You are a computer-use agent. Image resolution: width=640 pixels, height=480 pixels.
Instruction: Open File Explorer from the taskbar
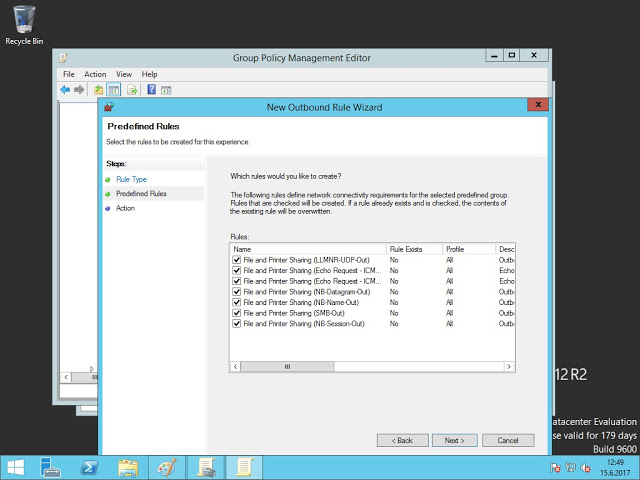click(127, 466)
